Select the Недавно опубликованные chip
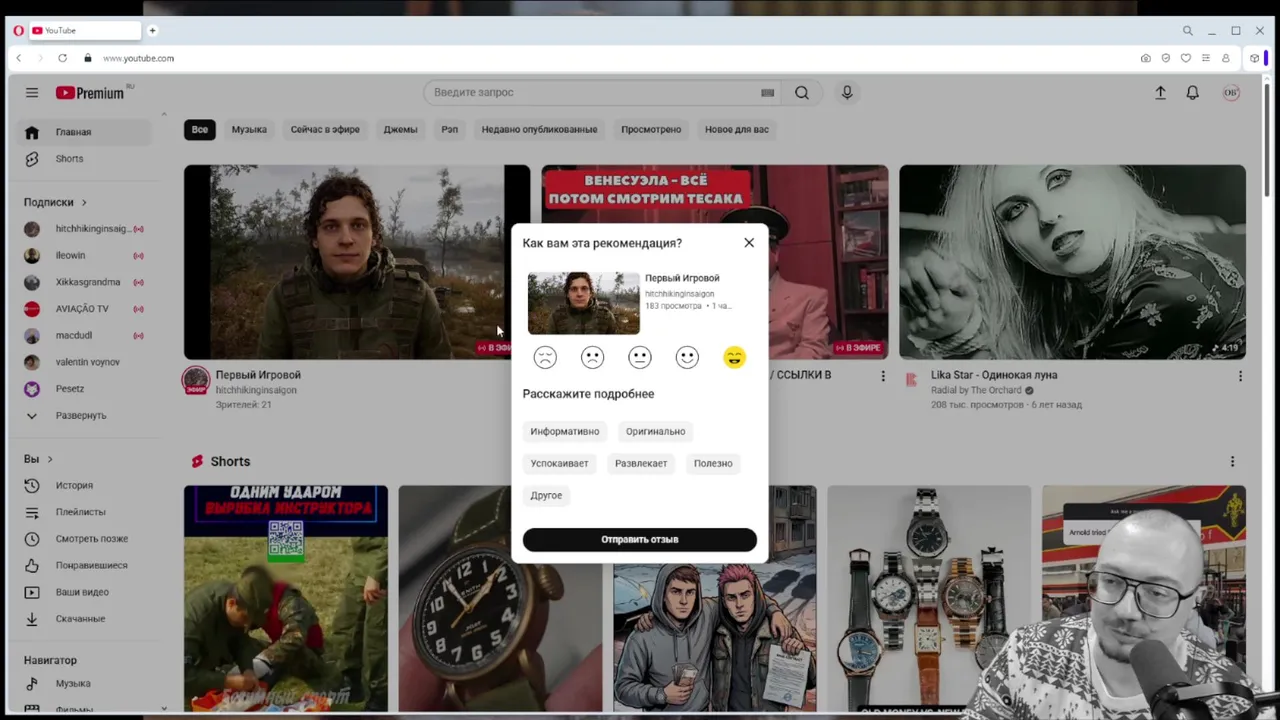Viewport: 1280px width, 720px height. point(539,129)
